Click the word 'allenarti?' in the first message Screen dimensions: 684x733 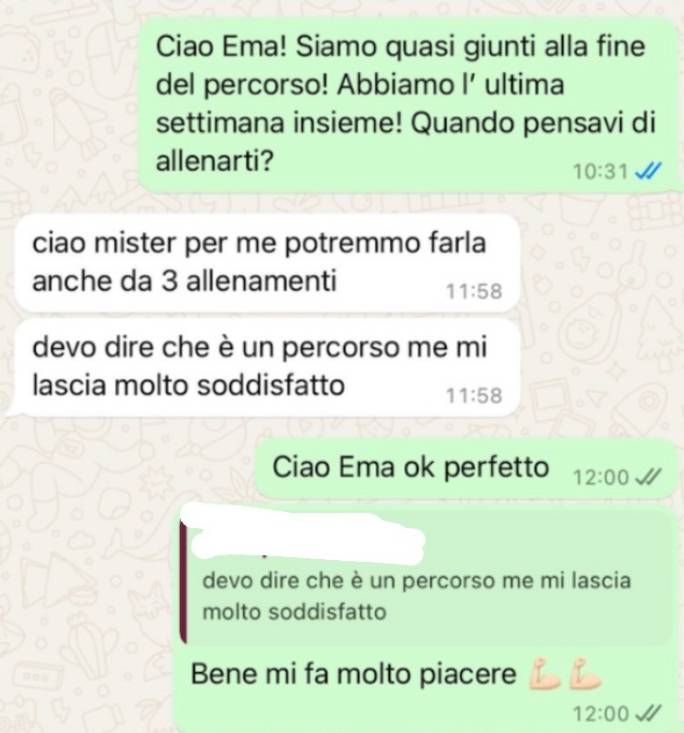[x=214, y=162]
